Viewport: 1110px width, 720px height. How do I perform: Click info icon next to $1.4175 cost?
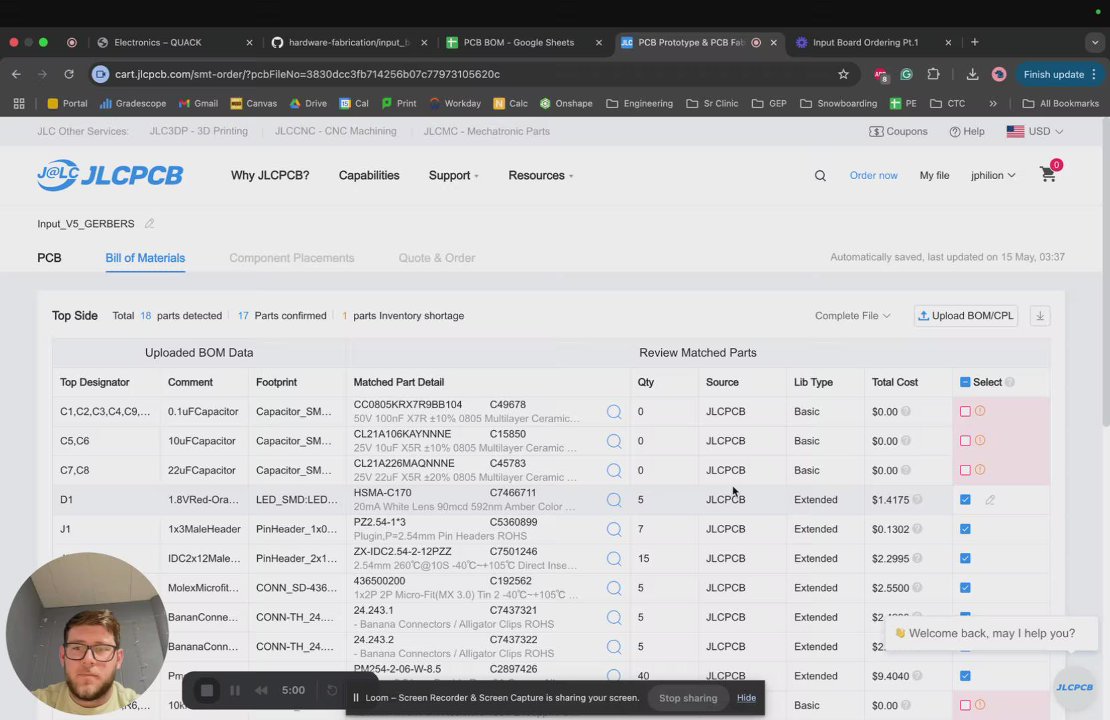tap(917, 499)
